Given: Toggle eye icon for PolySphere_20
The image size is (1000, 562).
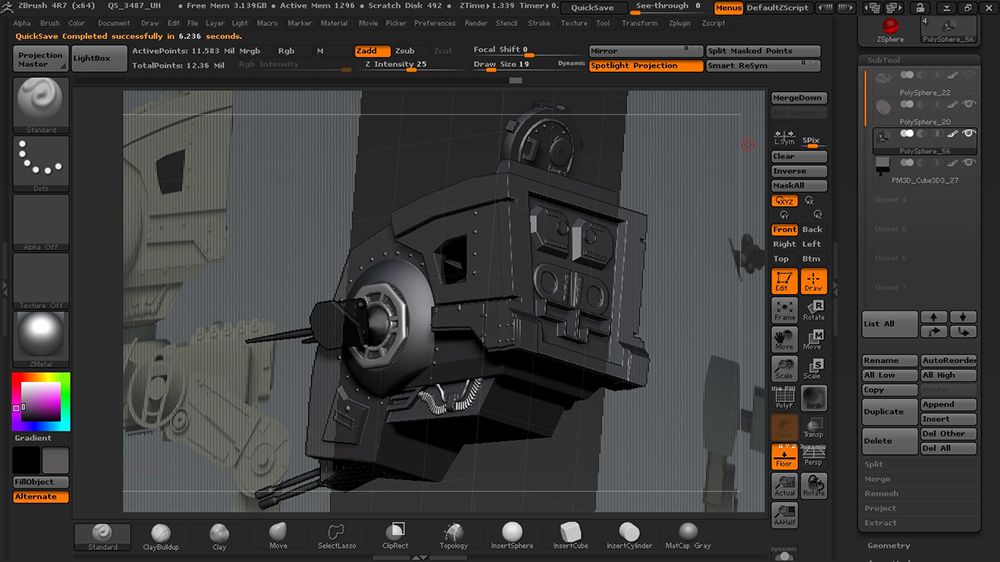Looking at the screenshot, I should click(969, 104).
